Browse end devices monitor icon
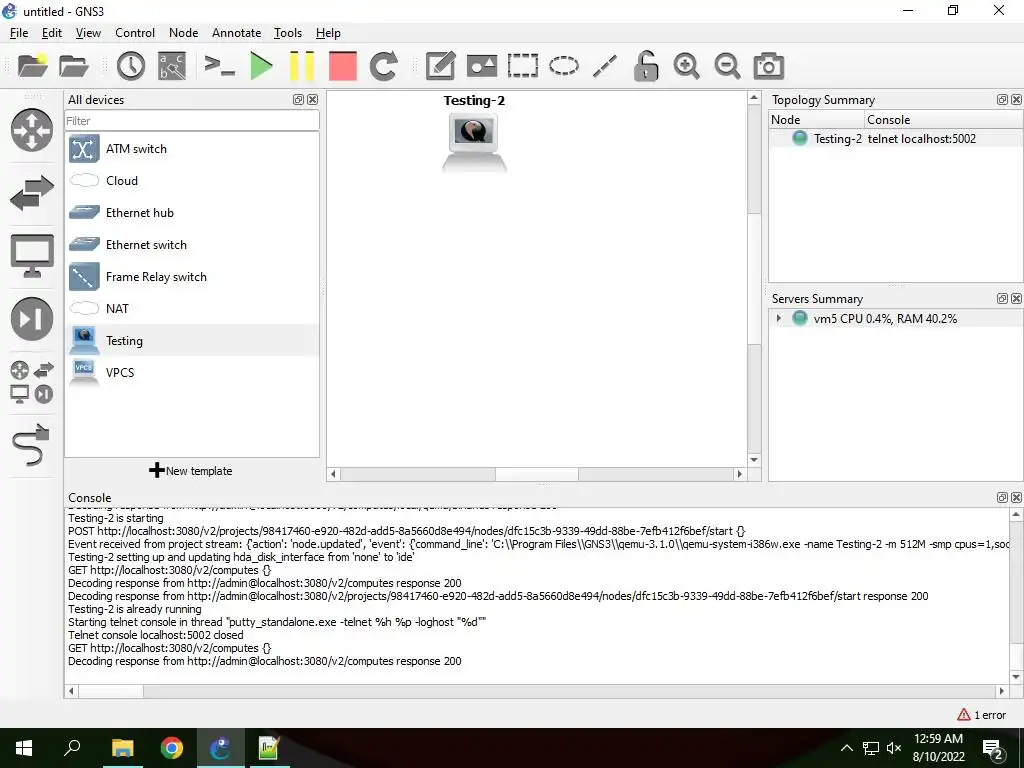Screen dimensions: 1024x768 tap(31, 256)
